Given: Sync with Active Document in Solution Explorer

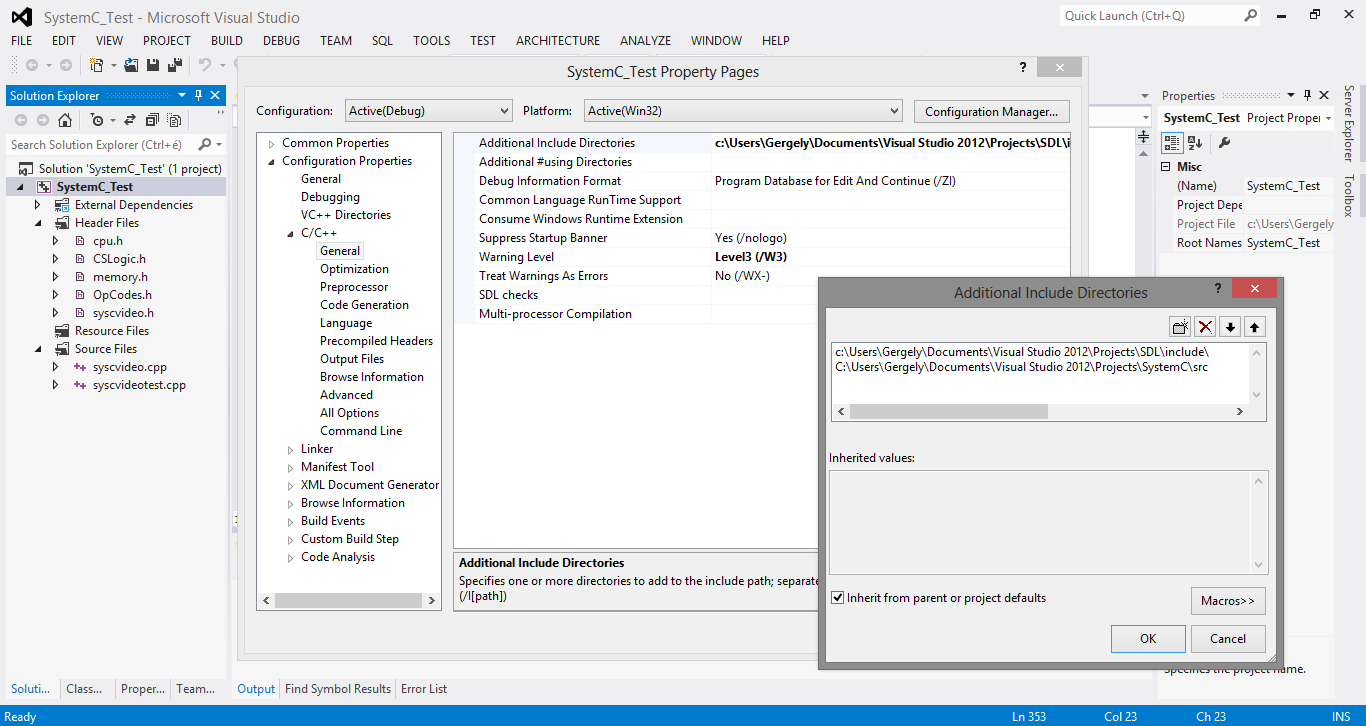Looking at the screenshot, I should pyautogui.click(x=130, y=120).
